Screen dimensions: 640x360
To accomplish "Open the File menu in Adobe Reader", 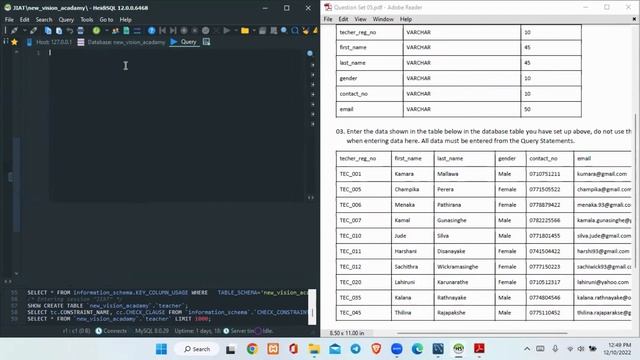I will 328,19.
